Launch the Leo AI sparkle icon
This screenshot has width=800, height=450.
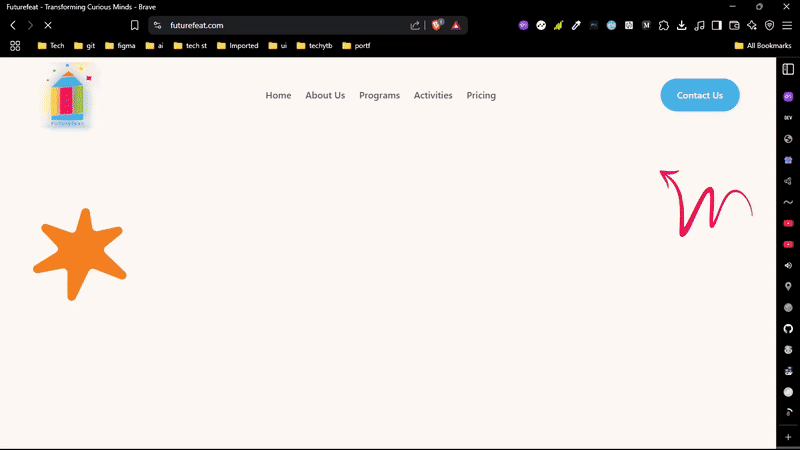tap(751, 25)
